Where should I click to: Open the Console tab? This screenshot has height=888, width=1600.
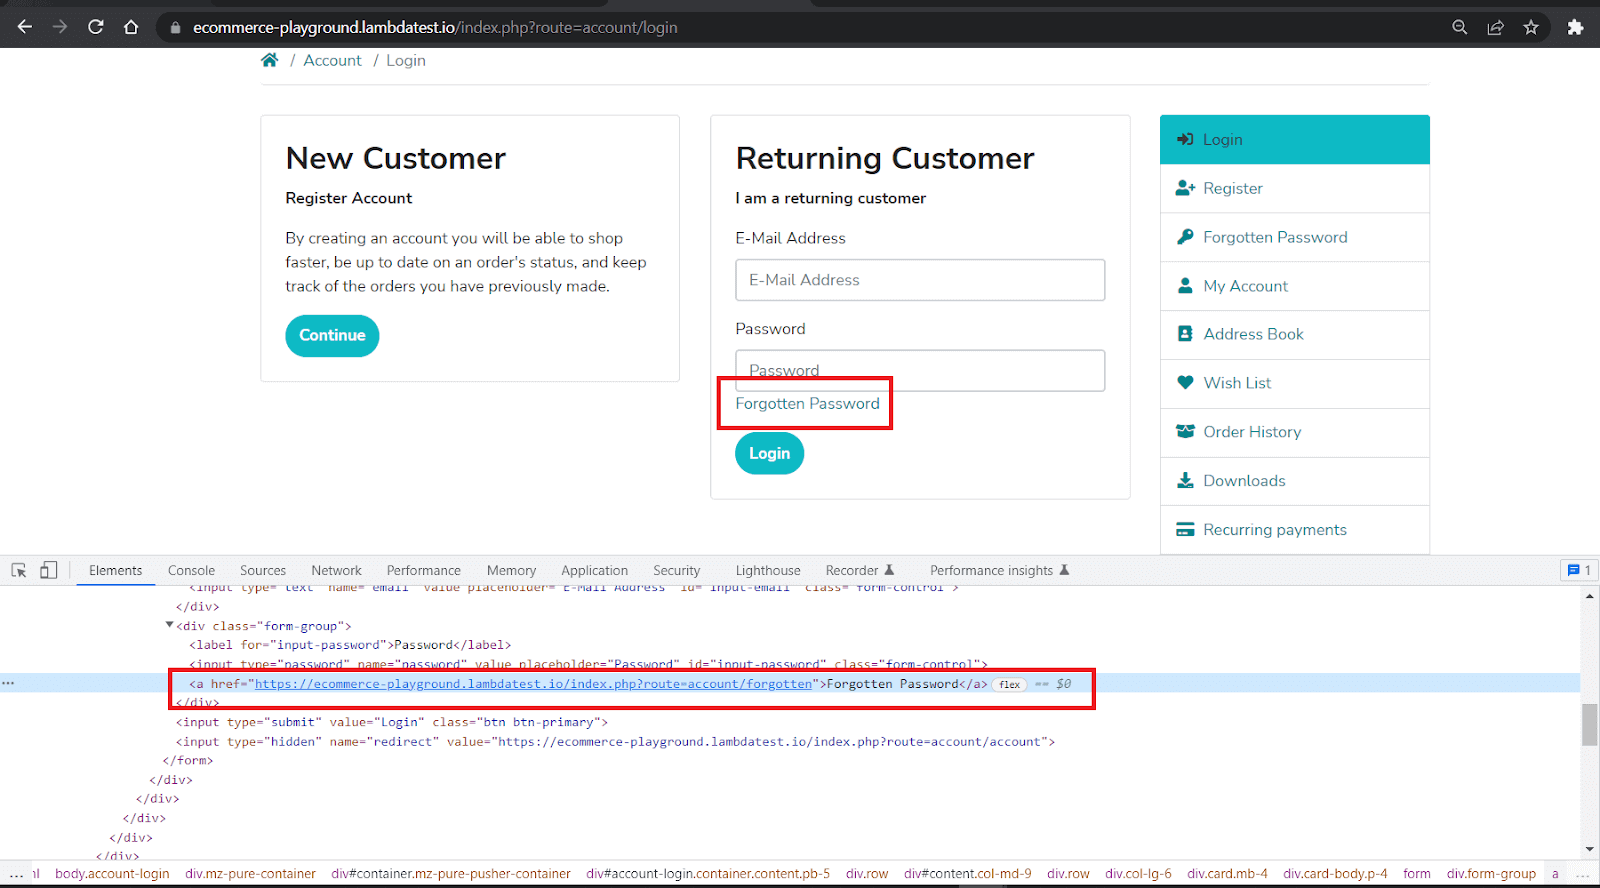coord(191,570)
